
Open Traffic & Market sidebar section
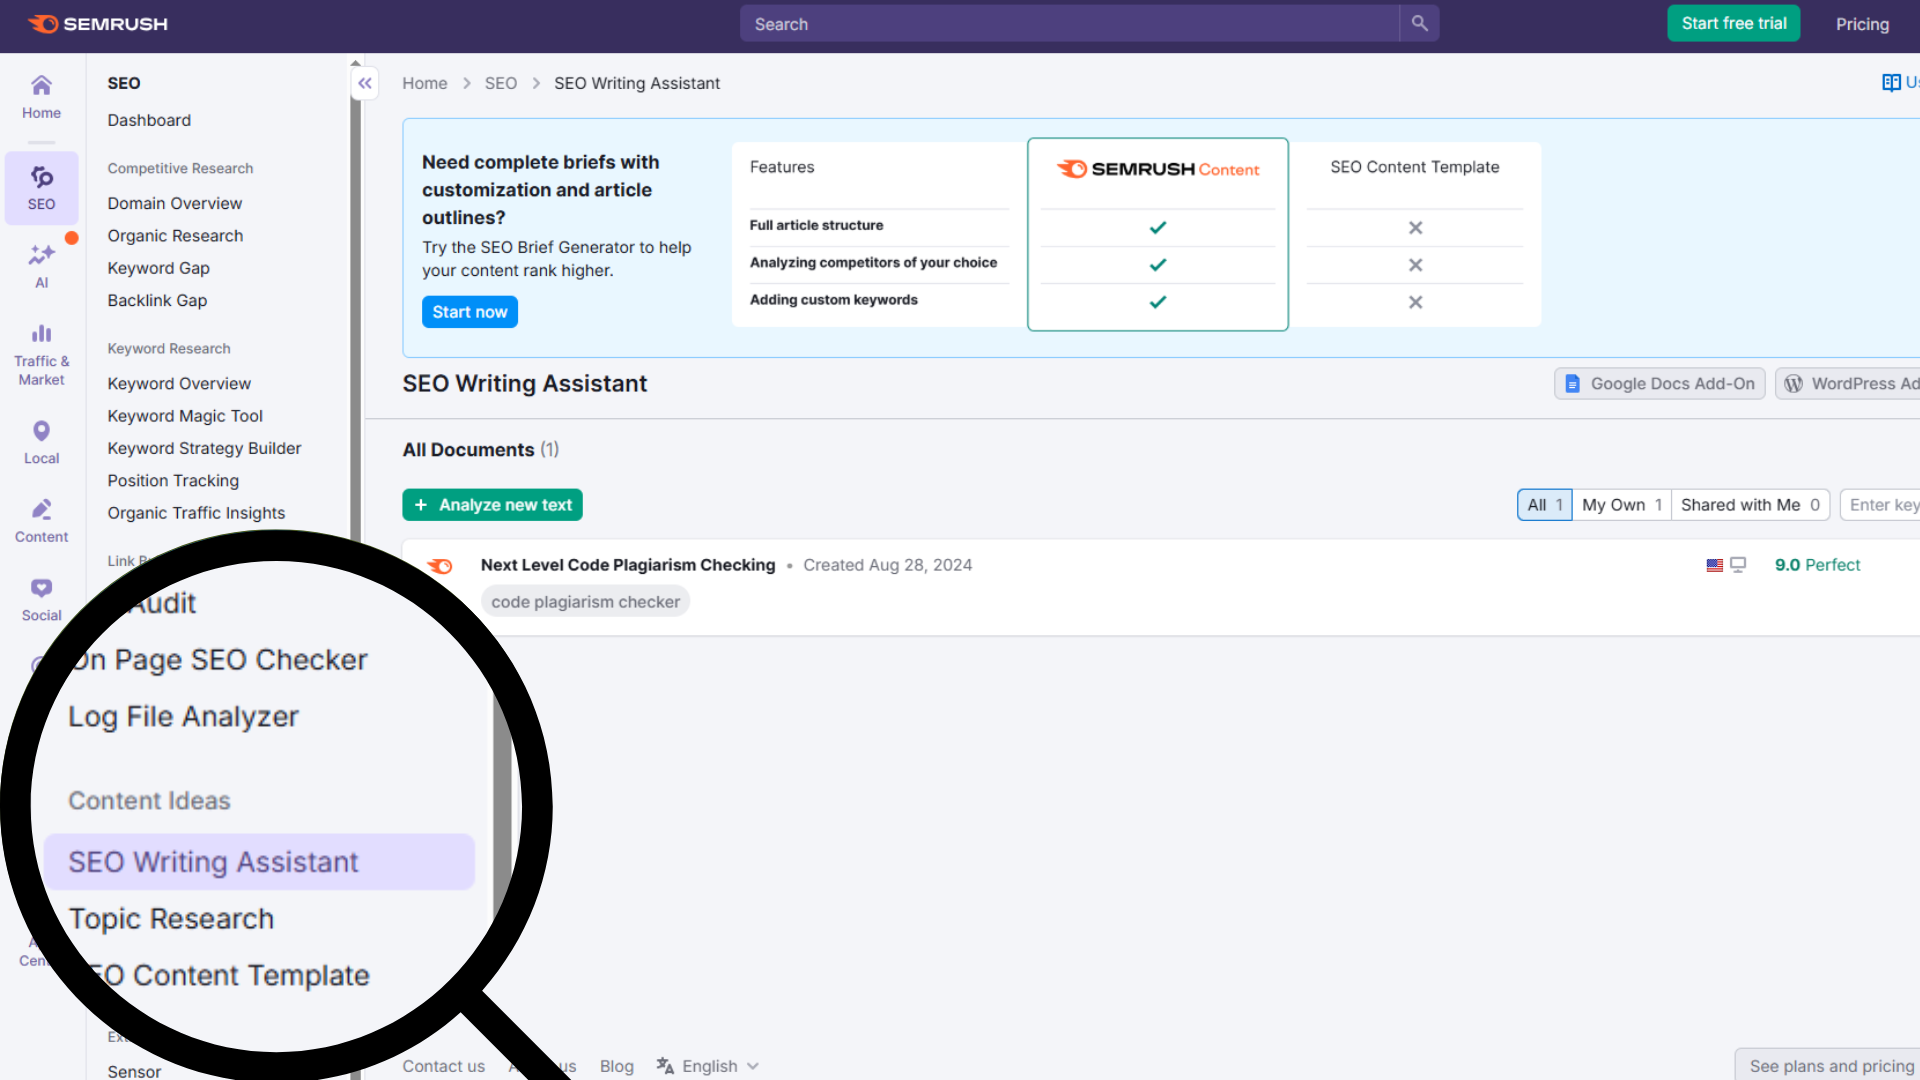click(41, 354)
